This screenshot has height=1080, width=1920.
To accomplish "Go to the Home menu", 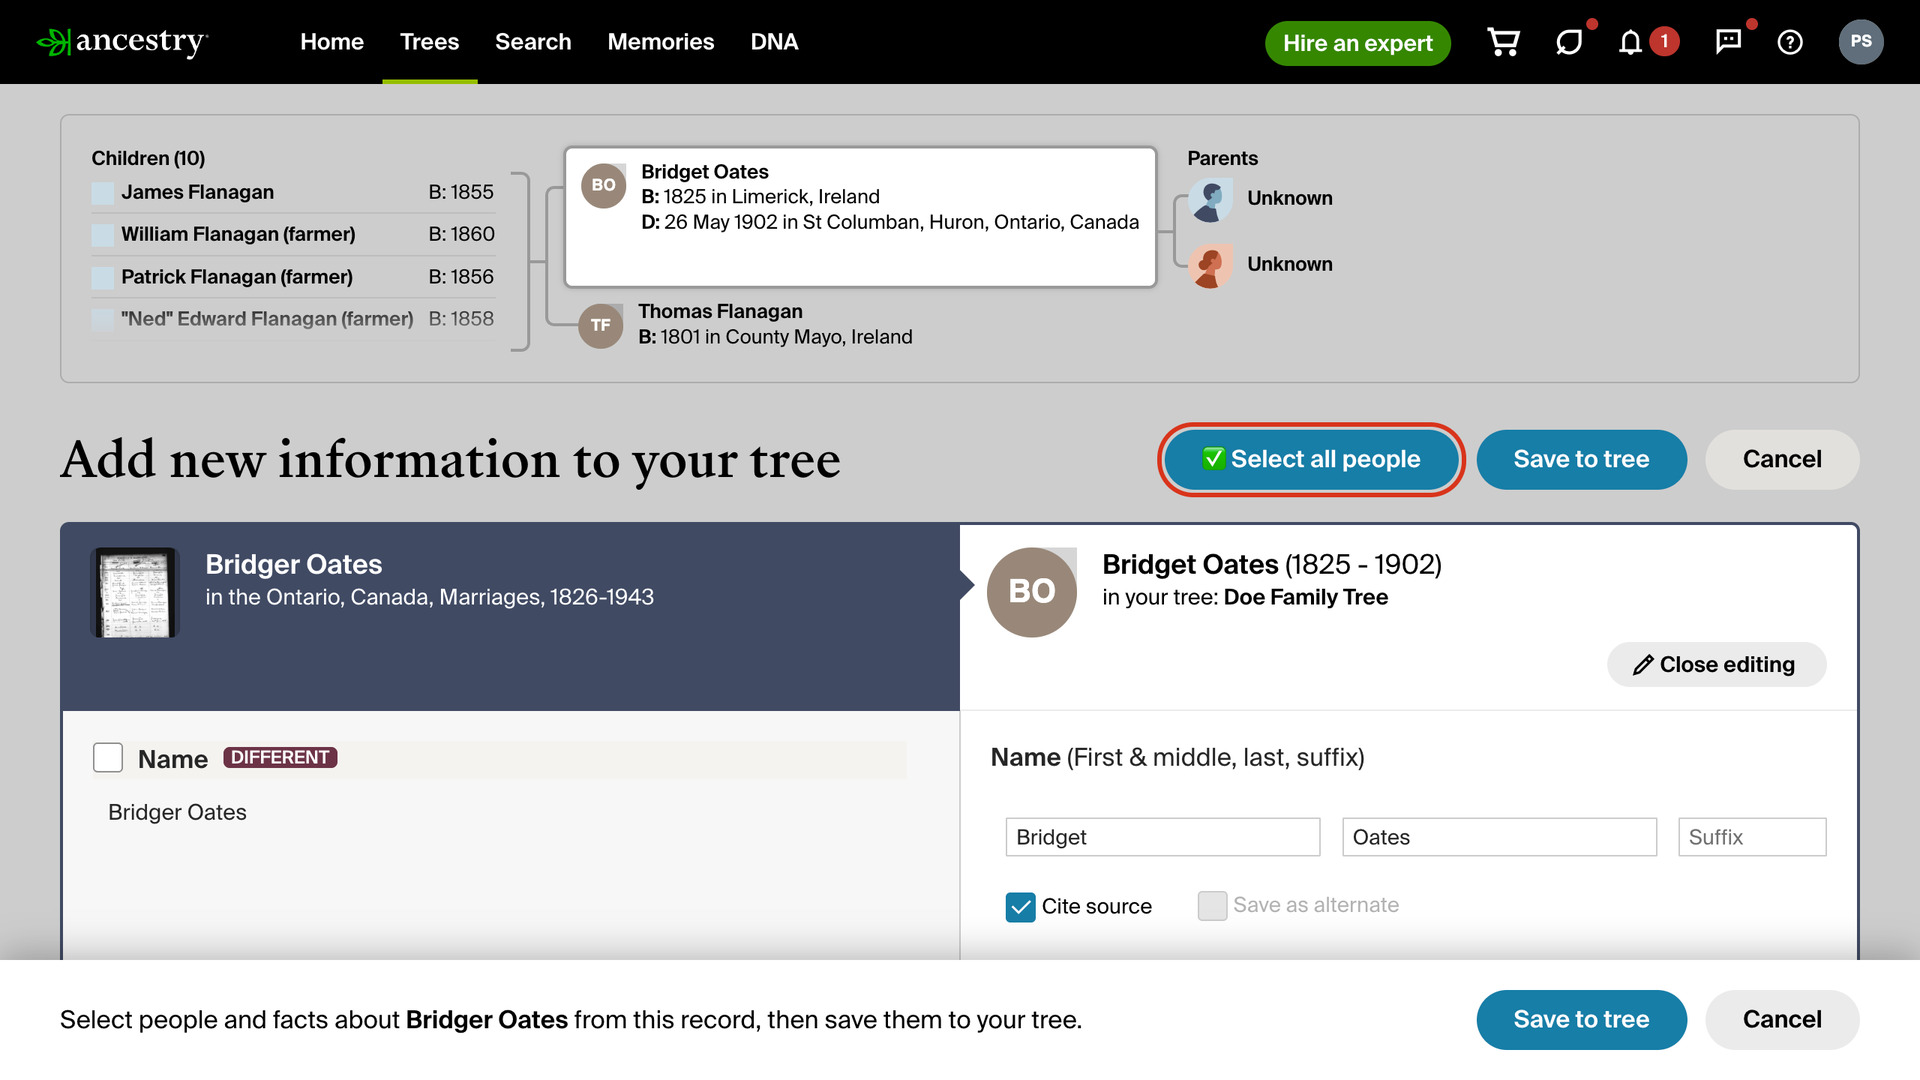I will pyautogui.click(x=332, y=42).
